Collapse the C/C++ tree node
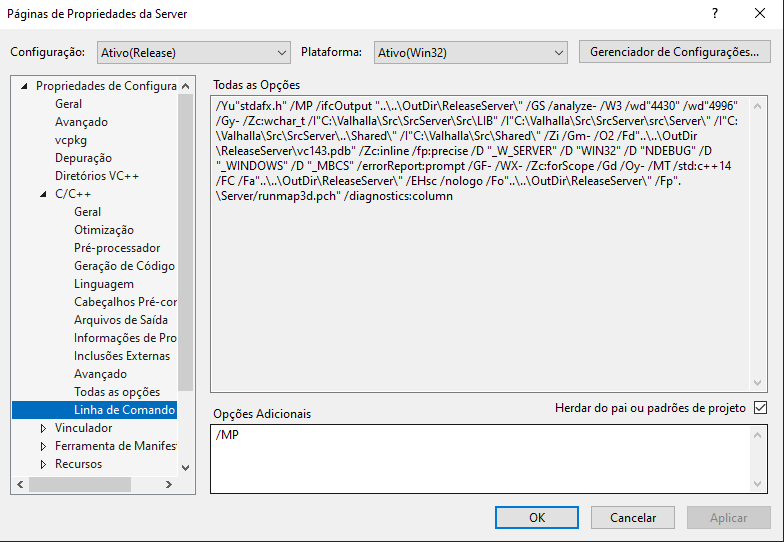Viewport: 784px width, 542px height. (43, 194)
